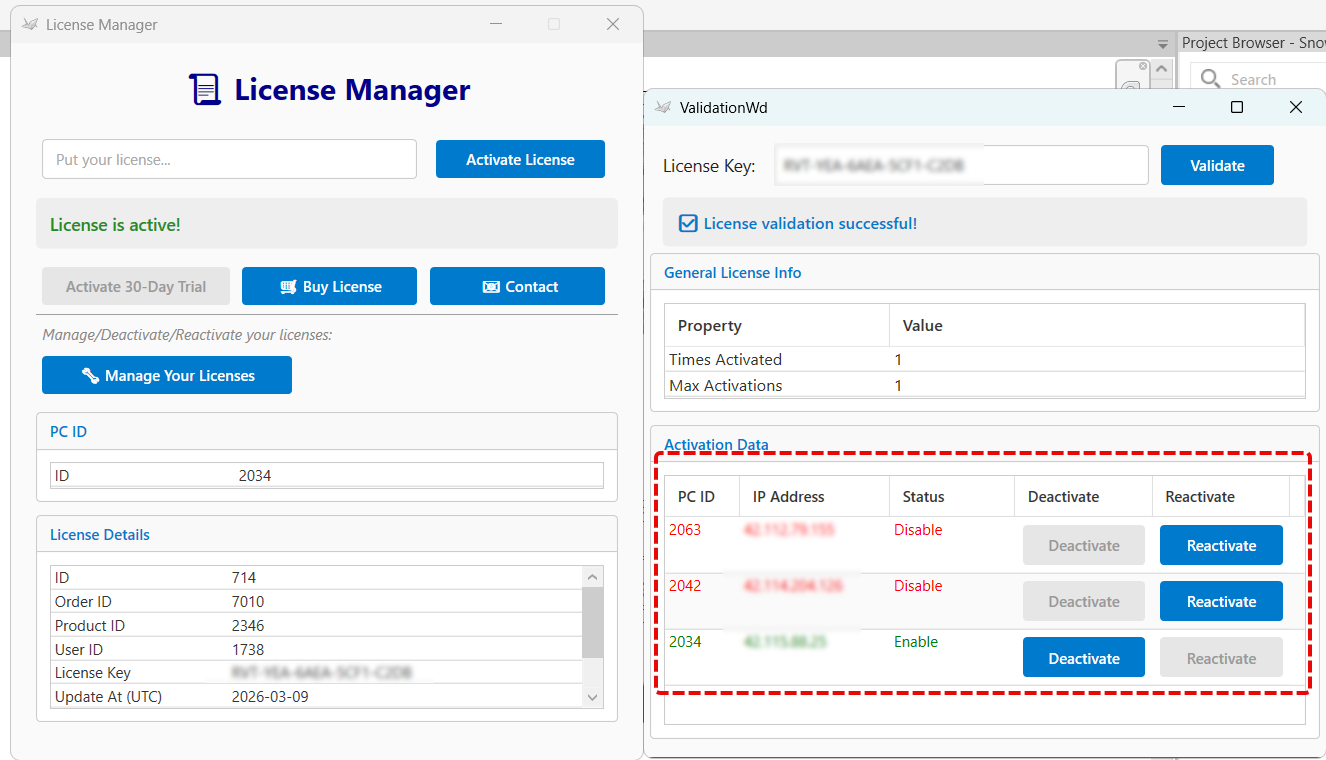1326x760 pixels.
Task: Click the License Manager scroll logo icon
Action: click(x=205, y=90)
